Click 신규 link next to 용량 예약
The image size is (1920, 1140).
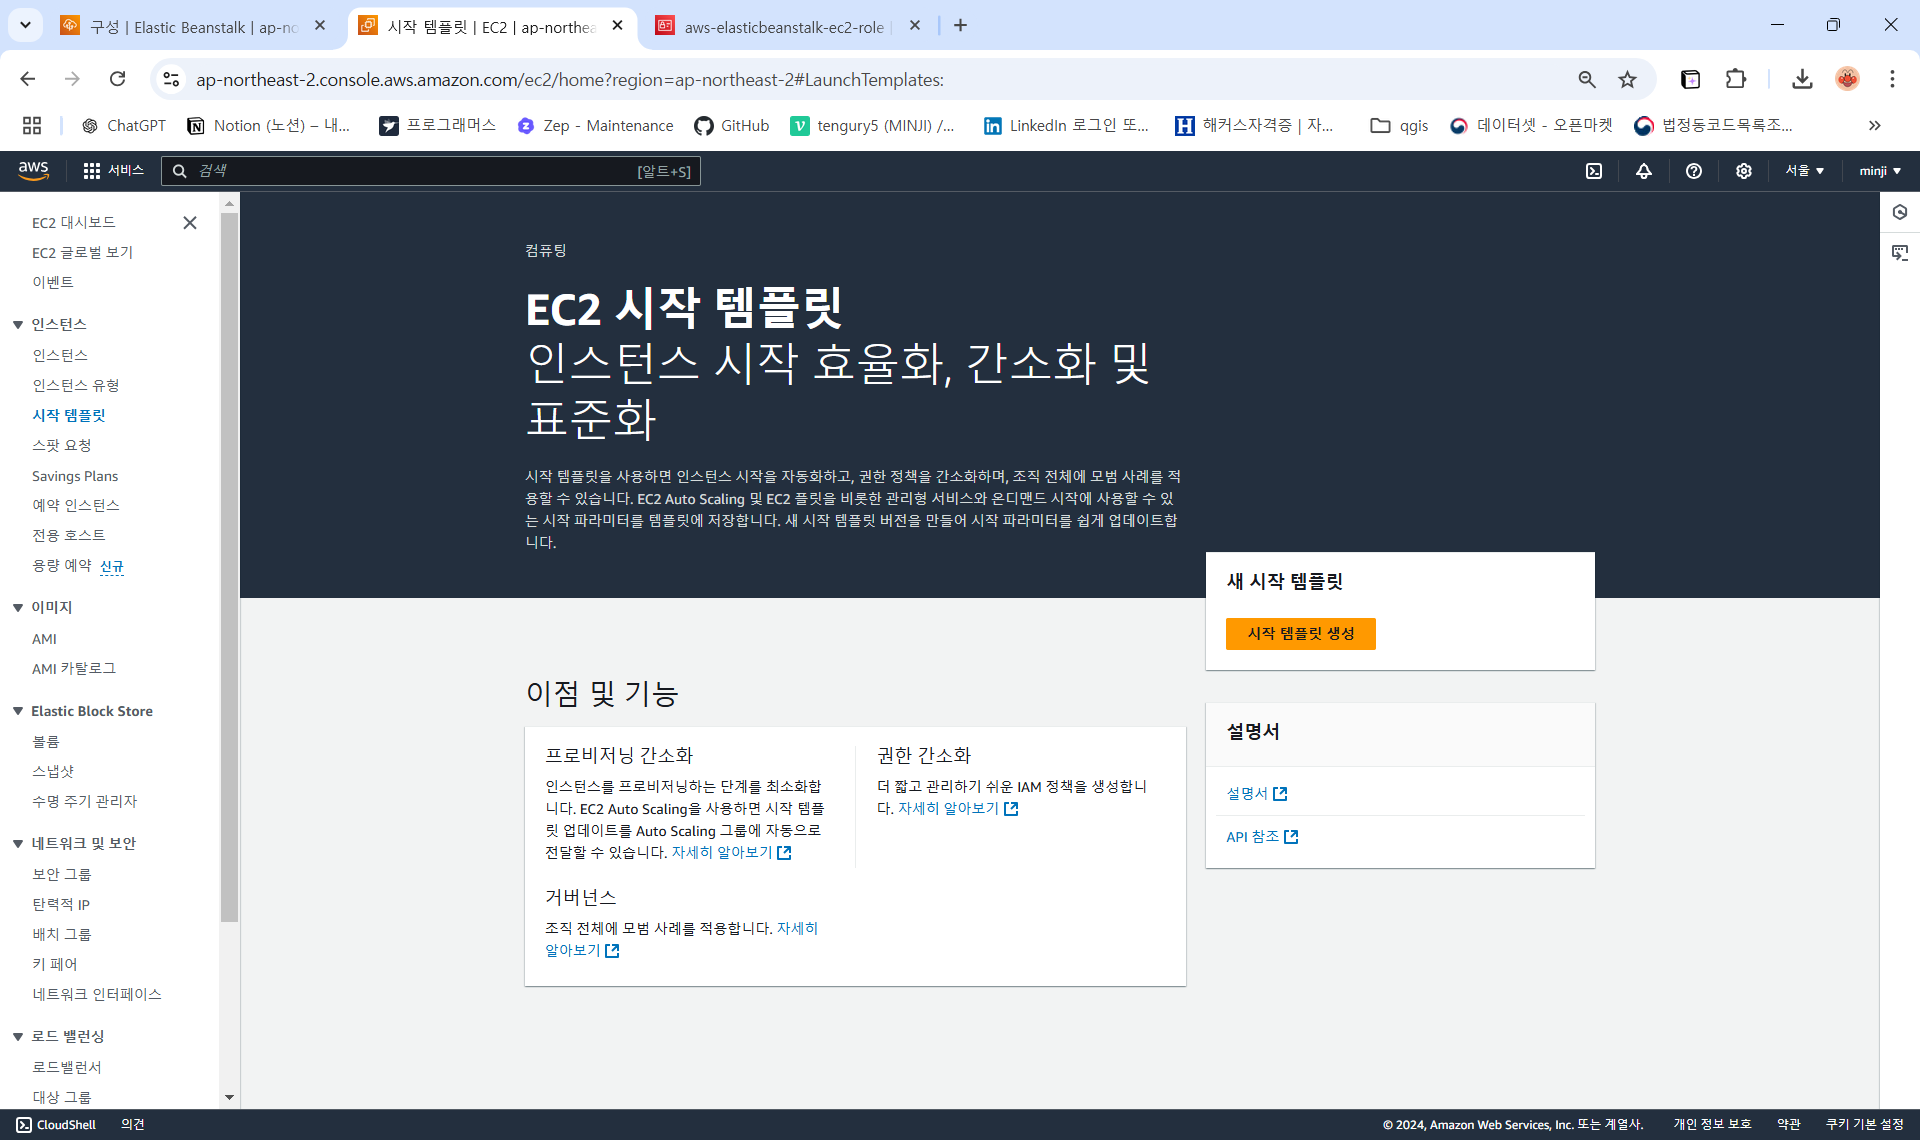pos(111,566)
